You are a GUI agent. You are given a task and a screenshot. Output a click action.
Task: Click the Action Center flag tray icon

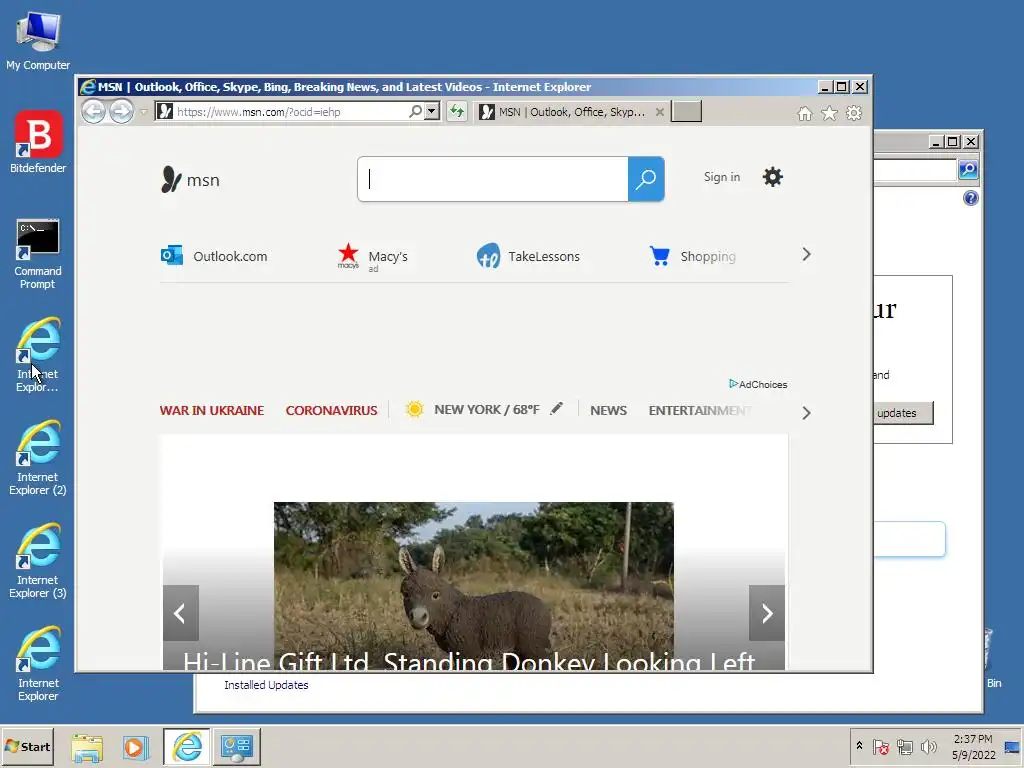880,746
